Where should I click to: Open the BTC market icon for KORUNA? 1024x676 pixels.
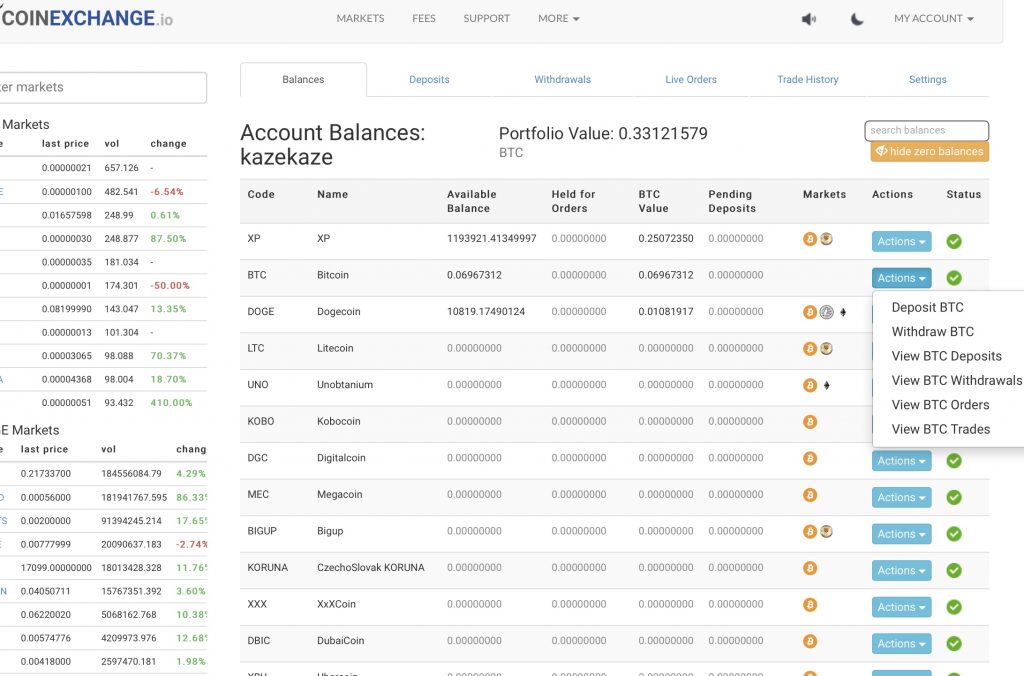(810, 568)
